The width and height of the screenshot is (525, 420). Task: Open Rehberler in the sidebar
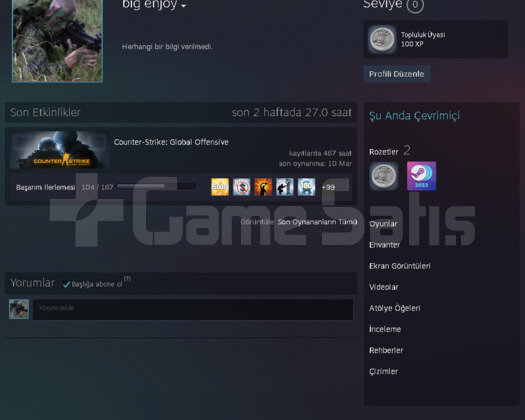(x=386, y=350)
